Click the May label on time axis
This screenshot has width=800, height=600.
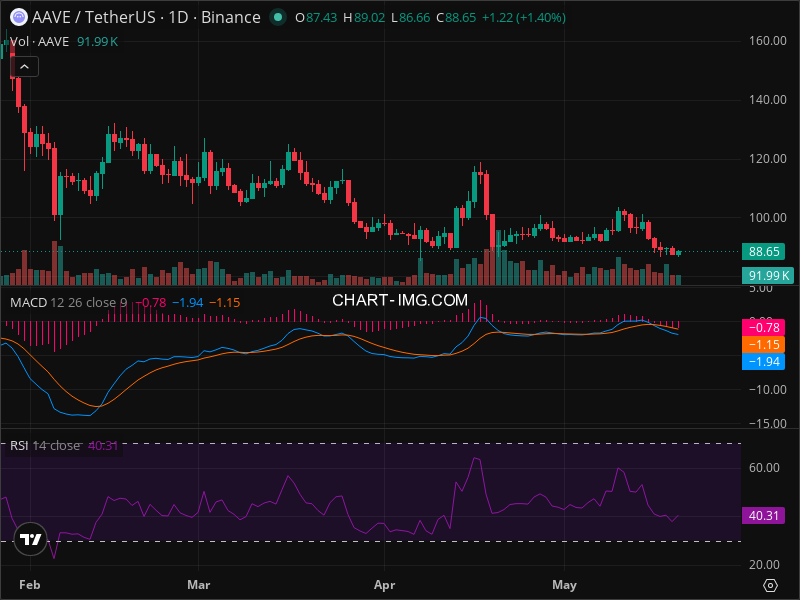(564, 585)
